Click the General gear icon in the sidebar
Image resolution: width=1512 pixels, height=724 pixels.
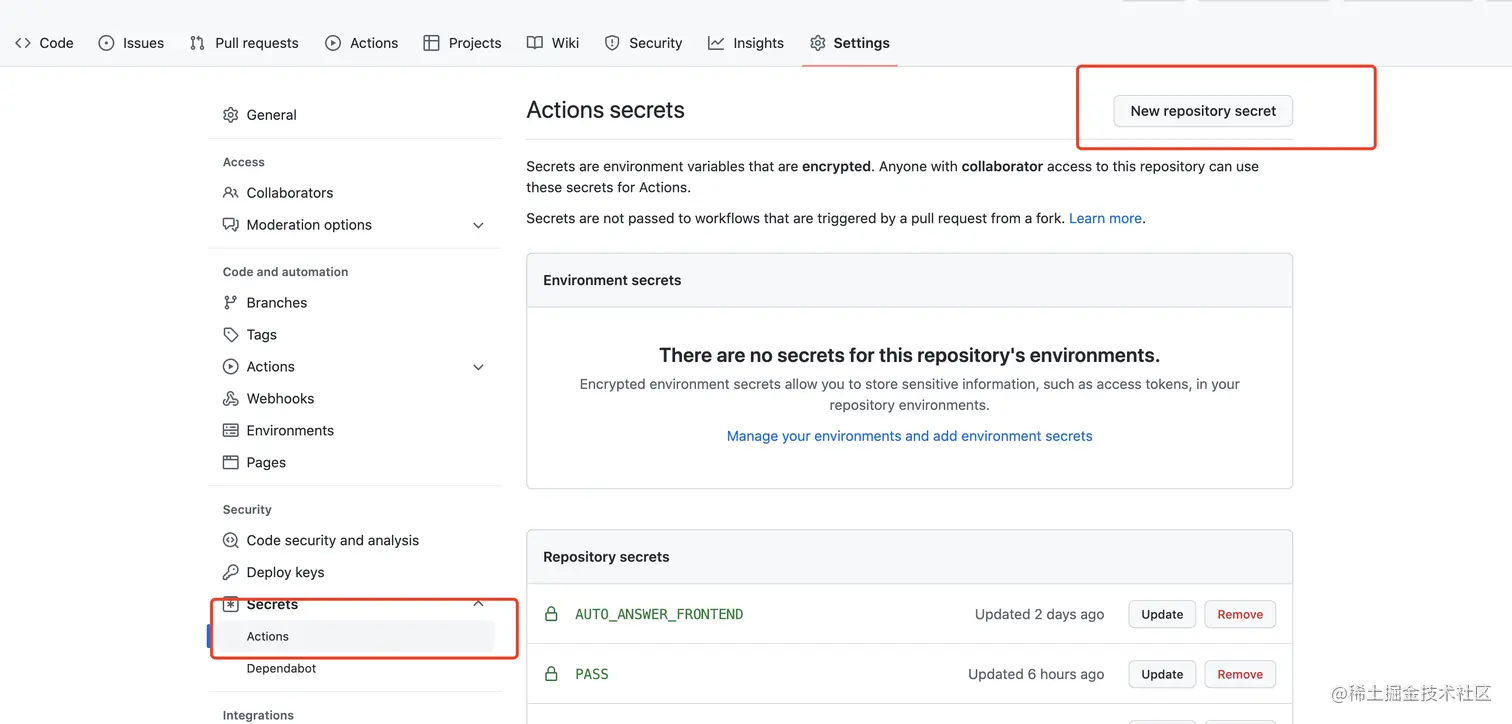pyautogui.click(x=231, y=115)
